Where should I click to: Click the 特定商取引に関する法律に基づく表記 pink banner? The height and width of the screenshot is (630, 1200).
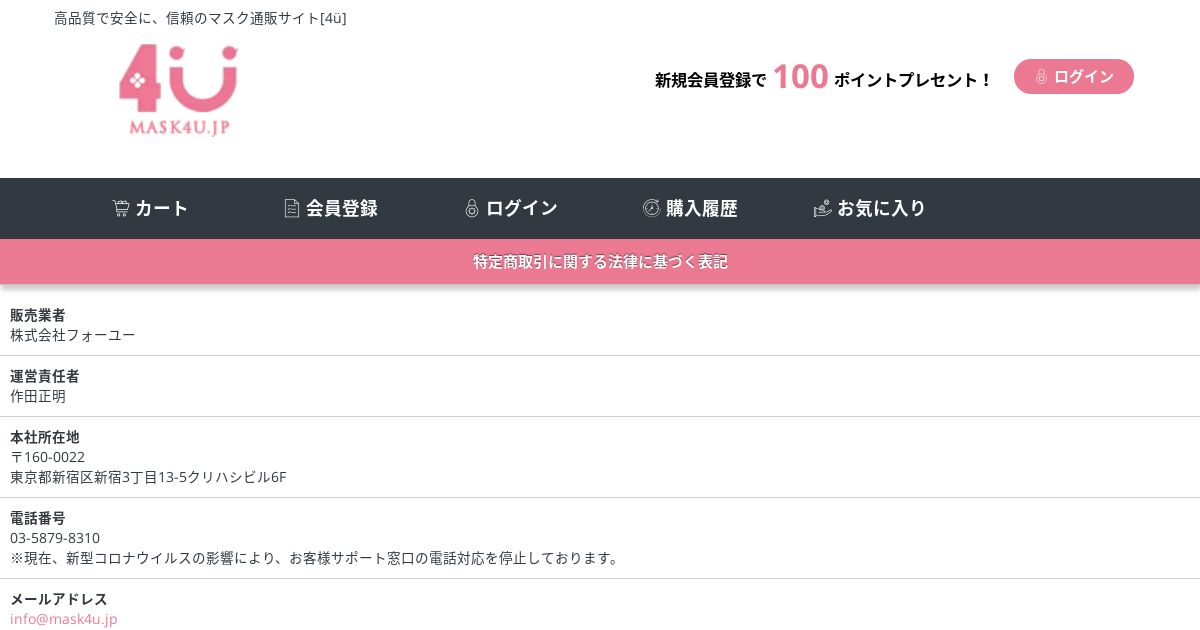click(x=600, y=262)
